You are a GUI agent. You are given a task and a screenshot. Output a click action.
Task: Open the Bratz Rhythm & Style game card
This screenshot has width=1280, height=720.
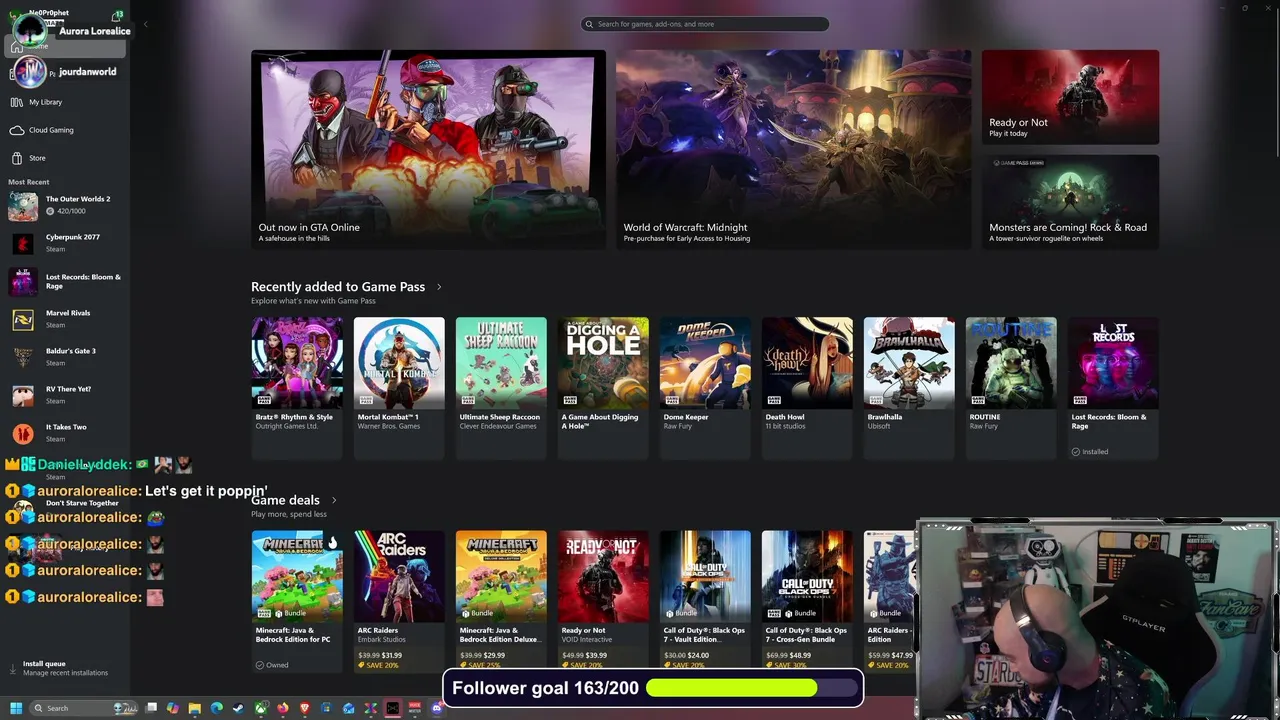(x=297, y=388)
